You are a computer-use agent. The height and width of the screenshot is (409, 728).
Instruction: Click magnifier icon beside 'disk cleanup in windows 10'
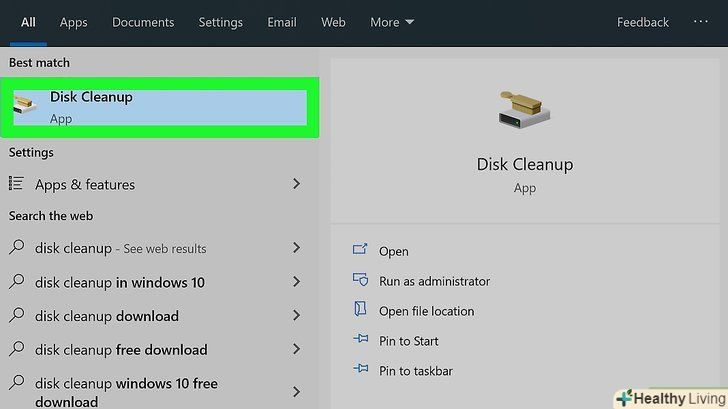[17, 281]
